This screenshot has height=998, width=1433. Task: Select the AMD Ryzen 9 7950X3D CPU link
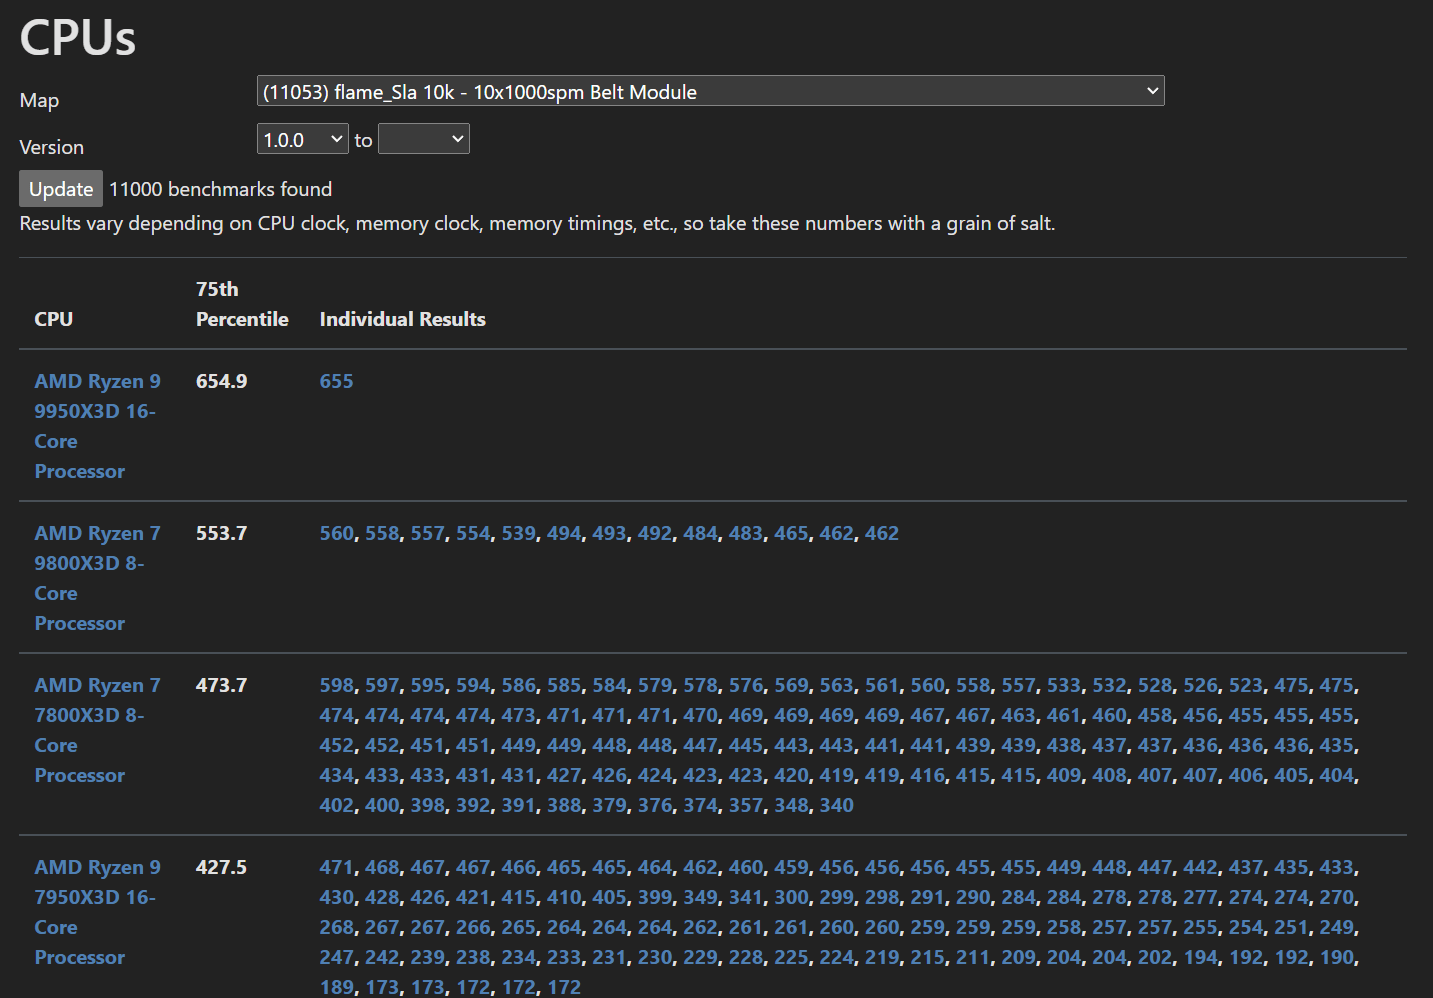(x=97, y=911)
